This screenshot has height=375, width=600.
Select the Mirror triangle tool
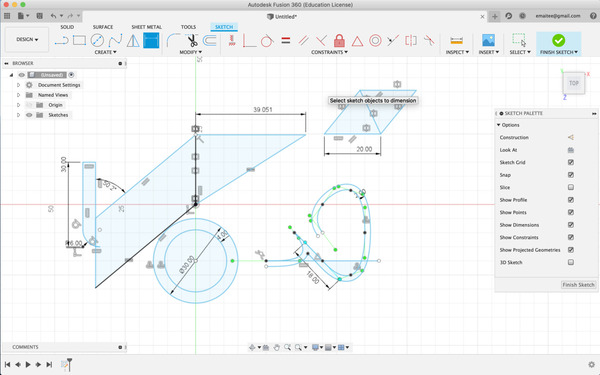click(x=133, y=40)
